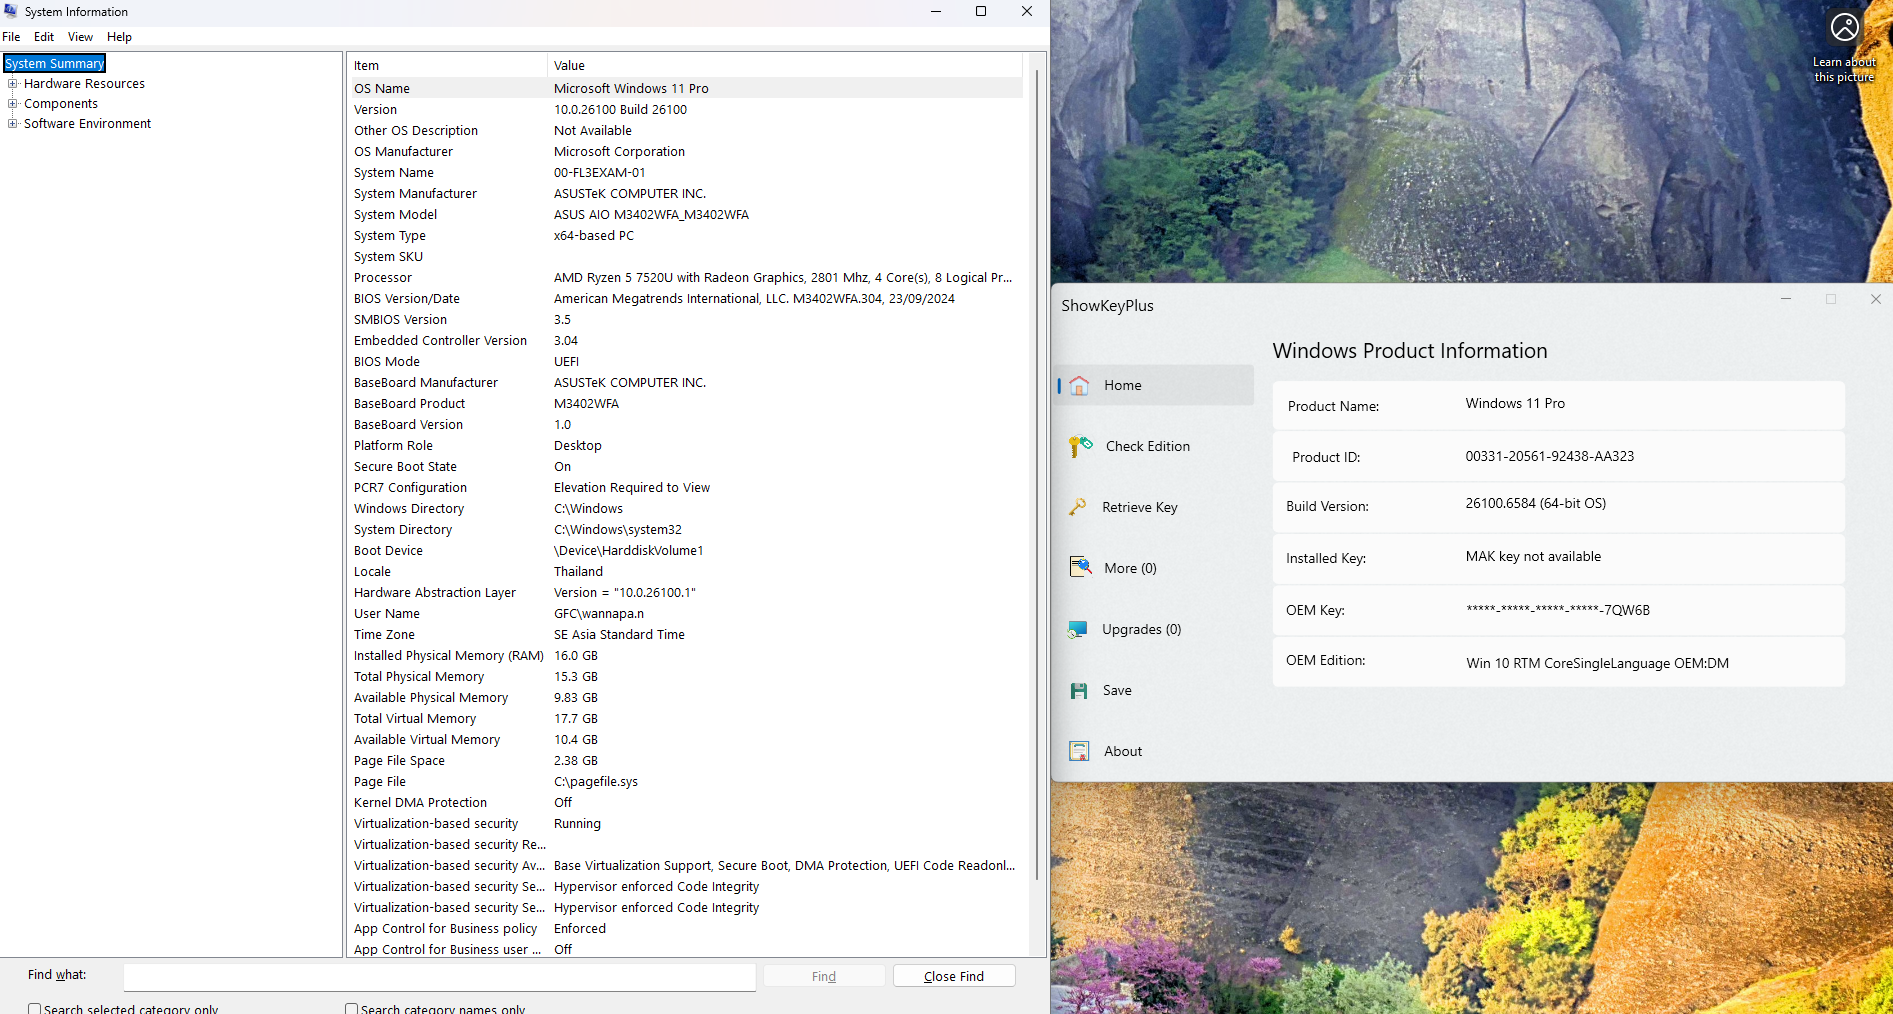Click the Upgrades monitor icon
Screen dimensions: 1893x1014
point(1078,629)
